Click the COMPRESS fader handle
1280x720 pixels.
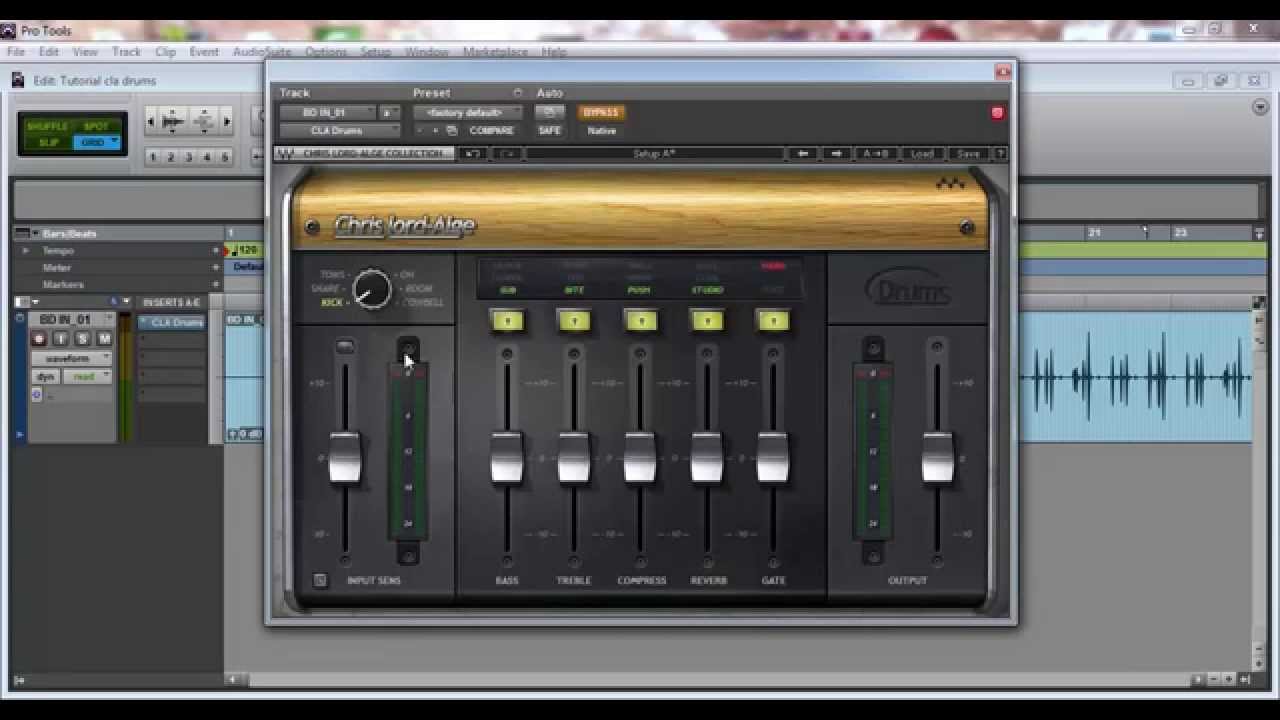pos(640,457)
